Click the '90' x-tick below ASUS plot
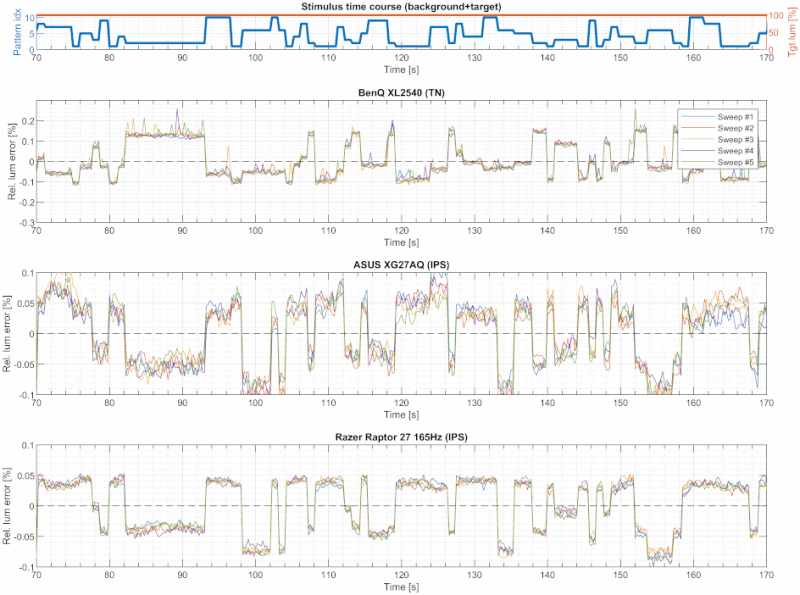Screen dimensions: 800x595 [x=182, y=403]
